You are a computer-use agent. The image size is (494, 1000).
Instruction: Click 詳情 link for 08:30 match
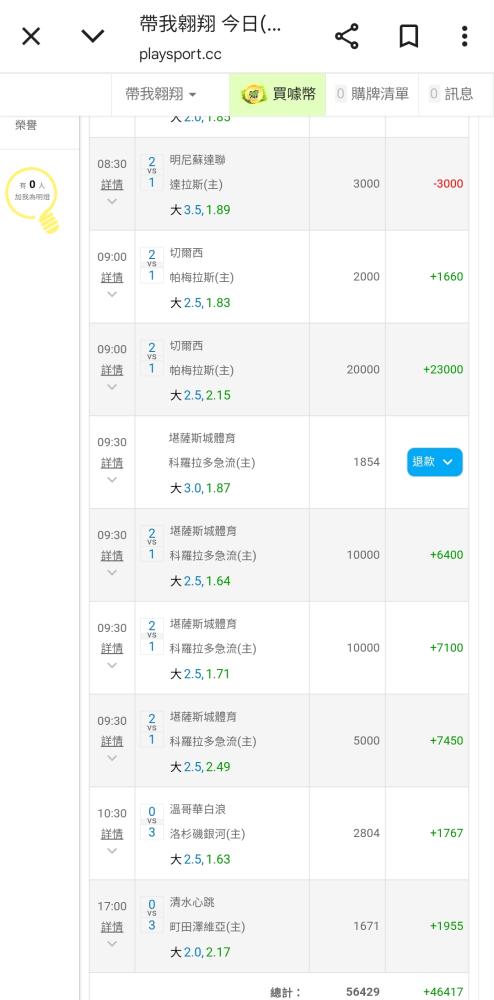point(112,185)
